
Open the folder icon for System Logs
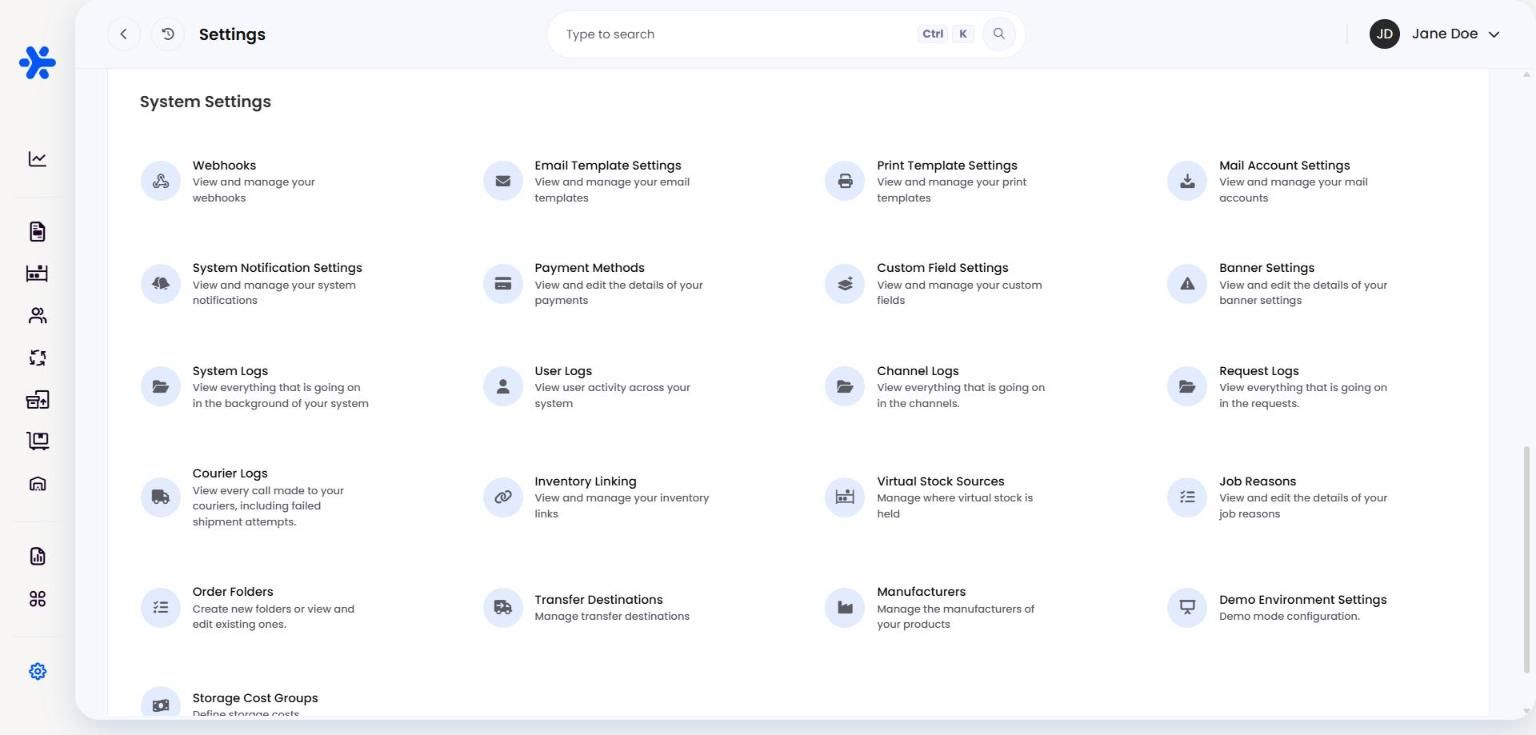point(160,387)
